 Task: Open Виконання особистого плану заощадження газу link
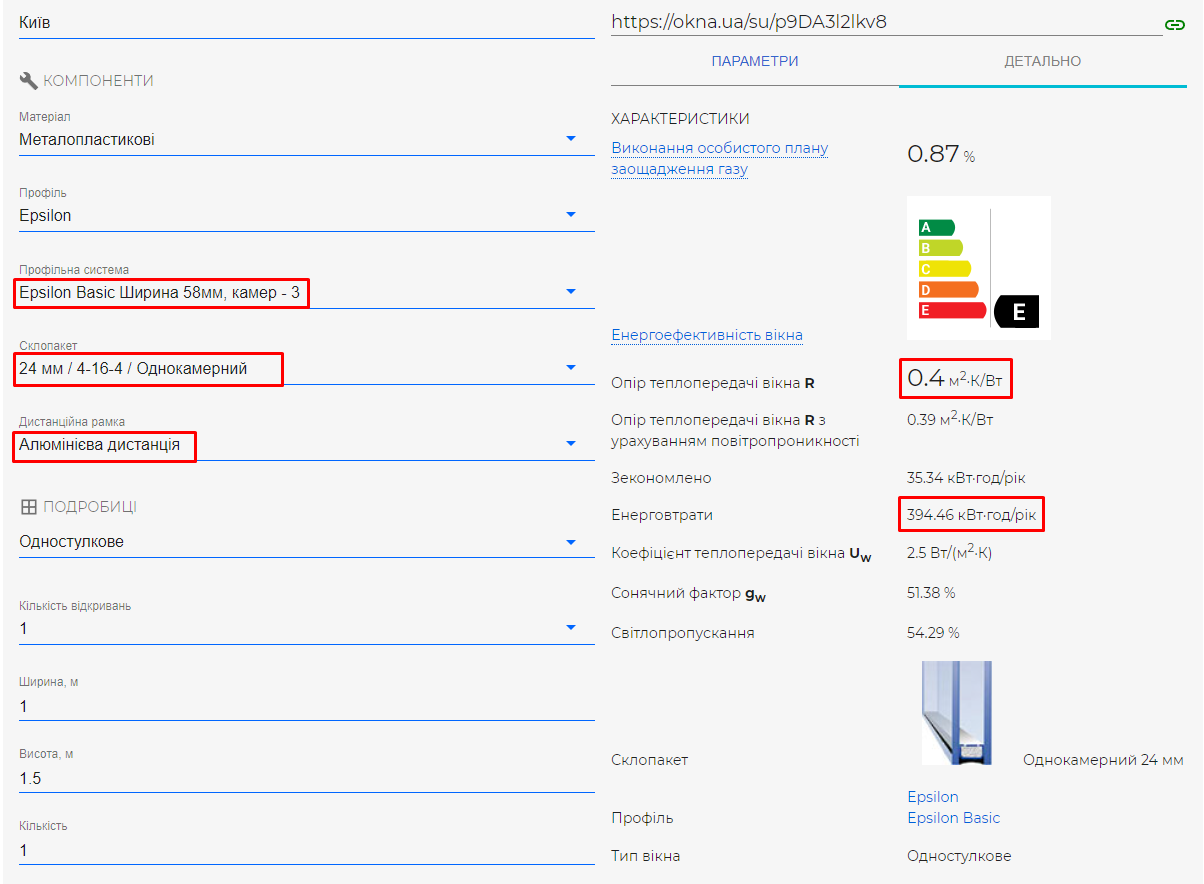pos(720,158)
